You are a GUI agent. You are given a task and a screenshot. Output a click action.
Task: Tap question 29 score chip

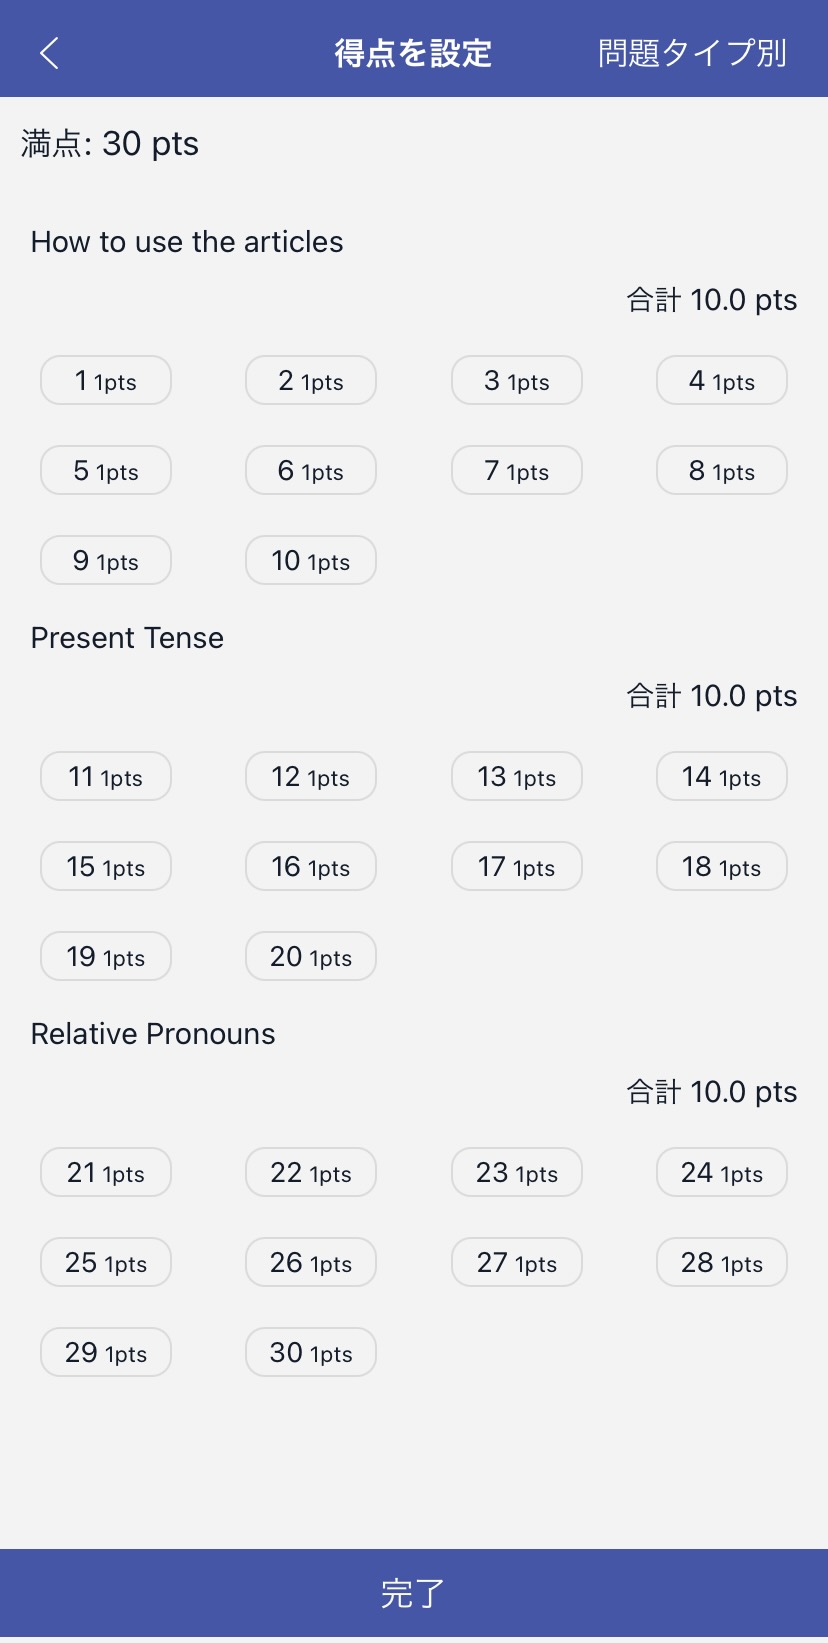(x=106, y=1353)
